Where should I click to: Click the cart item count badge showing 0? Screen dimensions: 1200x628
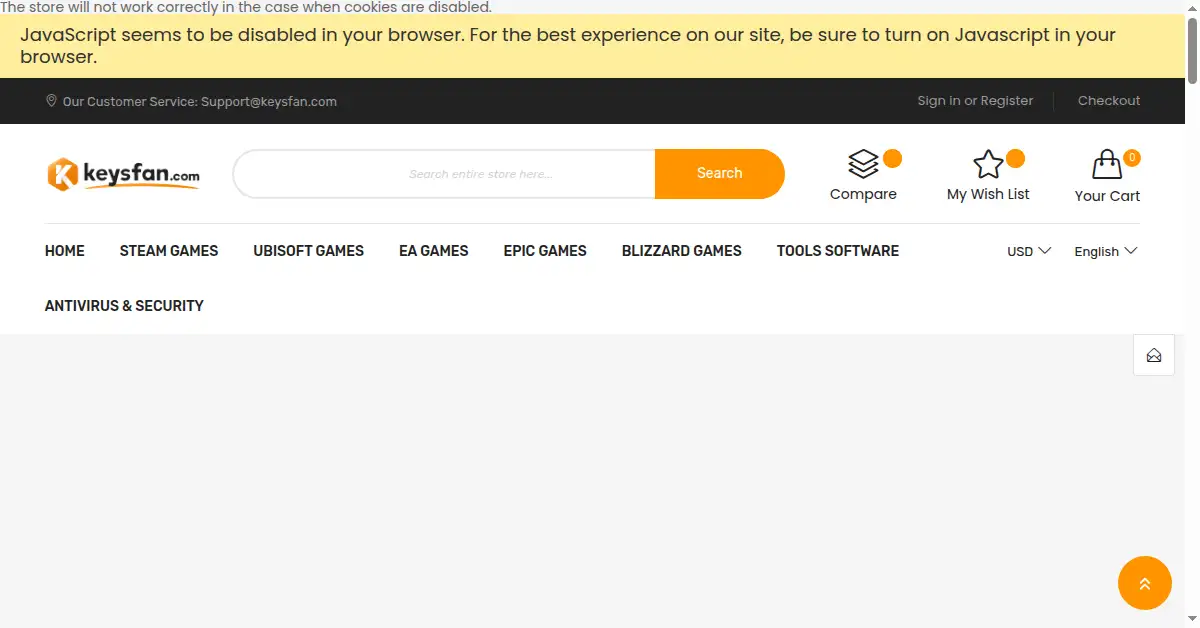point(1132,158)
